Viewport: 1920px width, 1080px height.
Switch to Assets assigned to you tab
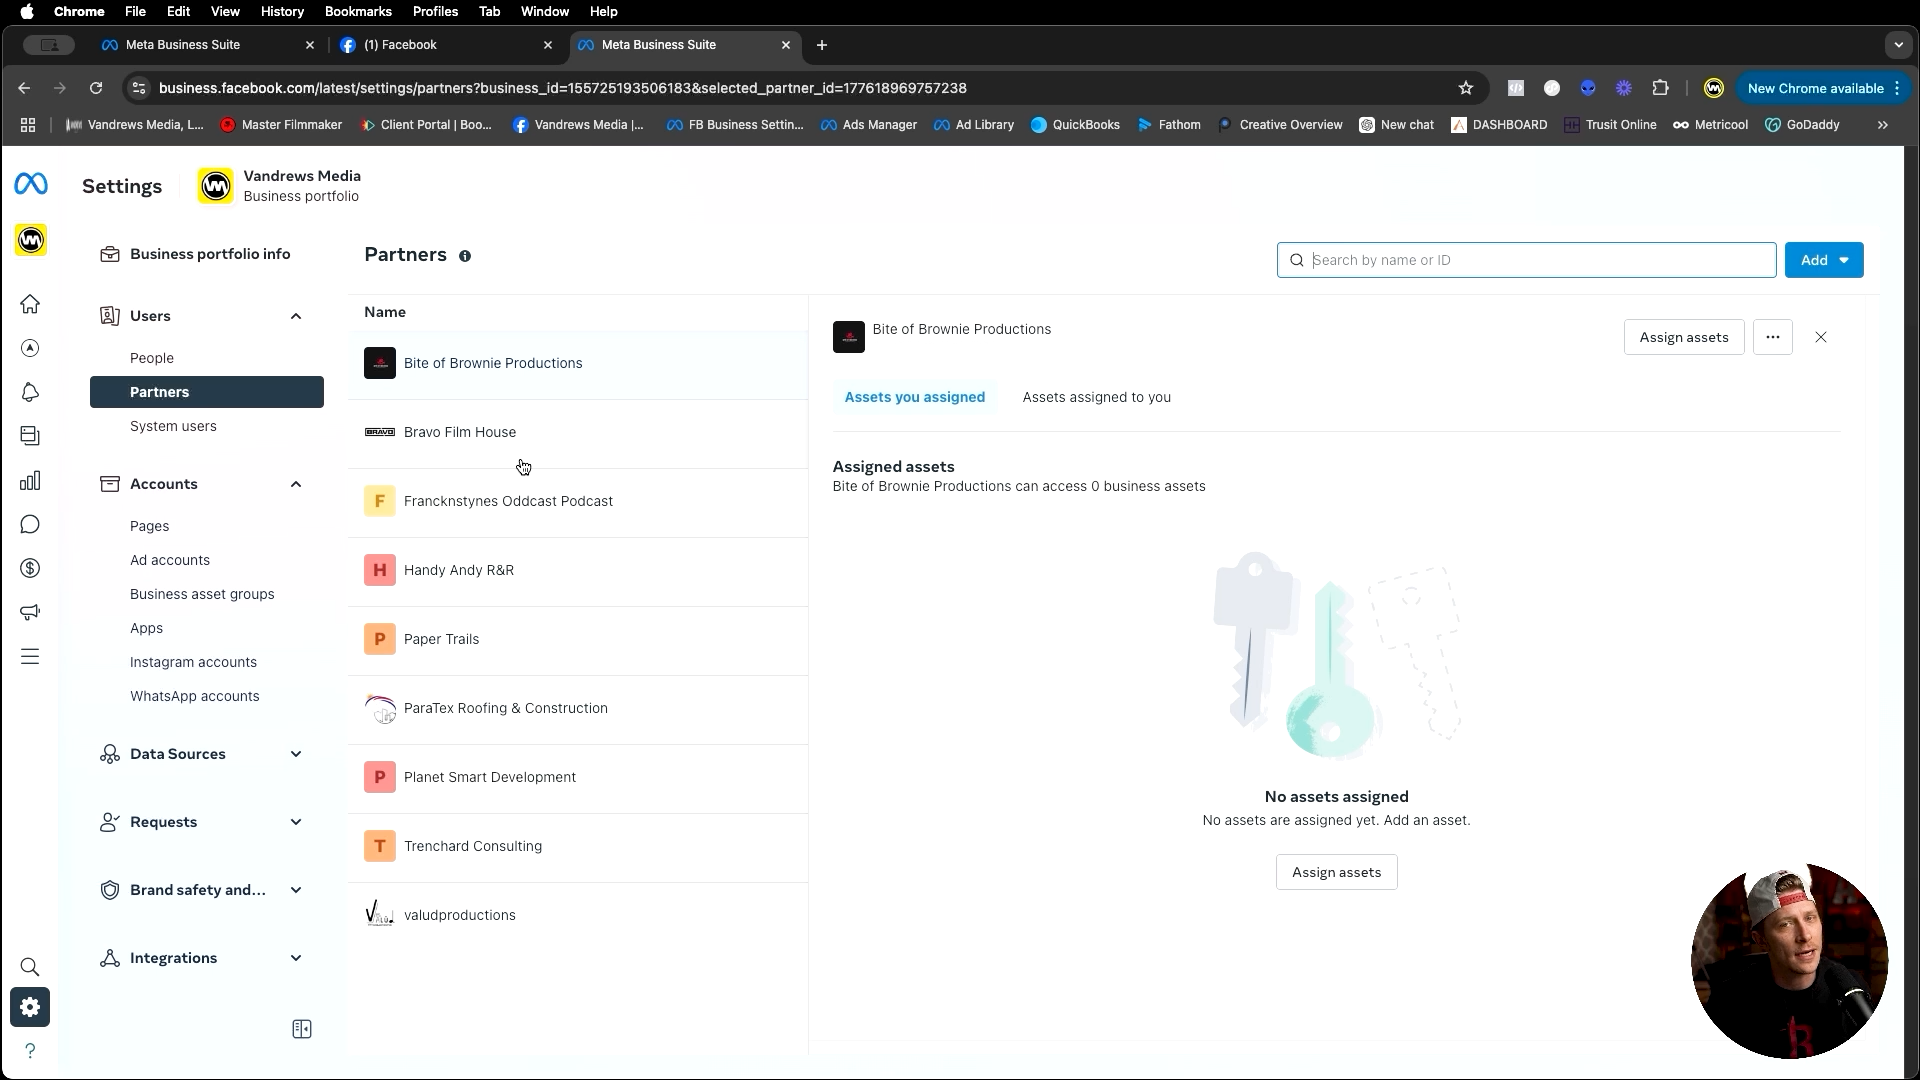[x=1096, y=397]
